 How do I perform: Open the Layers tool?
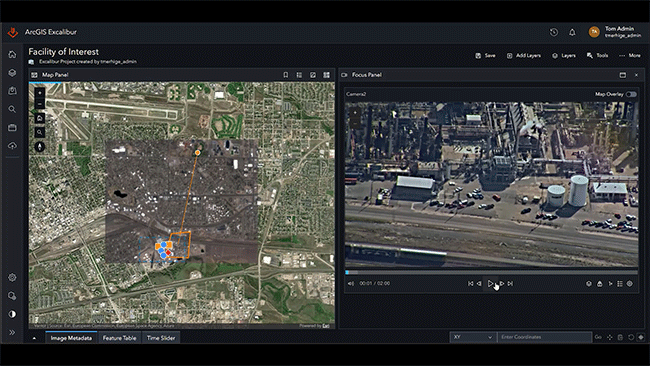coord(564,56)
